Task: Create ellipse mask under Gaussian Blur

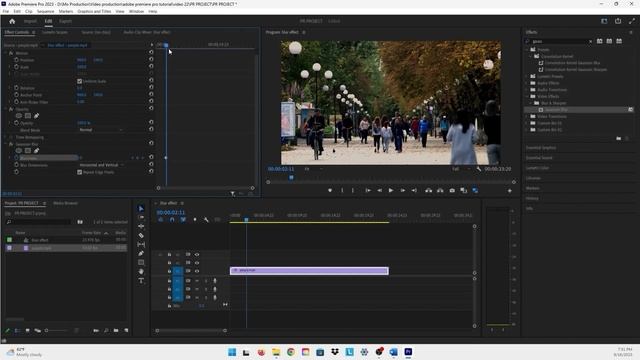Action: (19, 151)
